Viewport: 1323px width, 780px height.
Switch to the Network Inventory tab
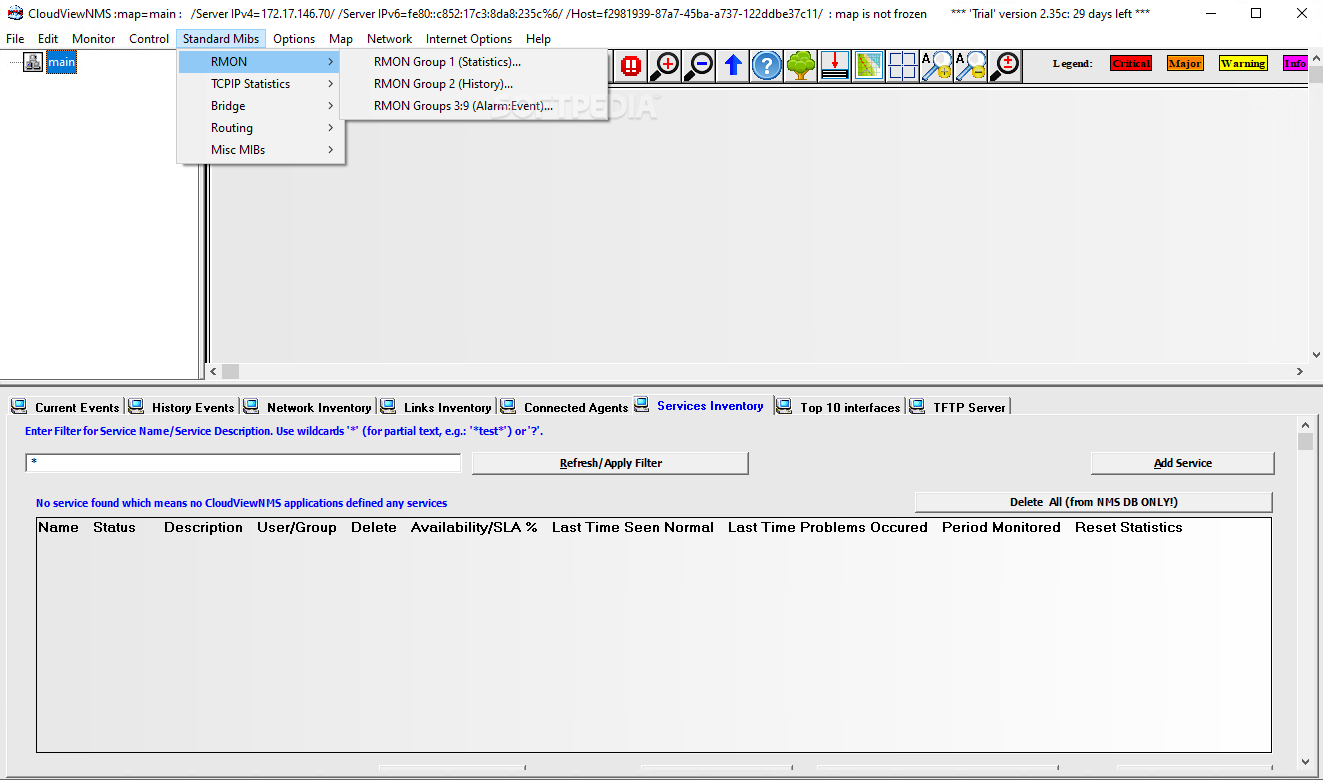tap(308, 407)
